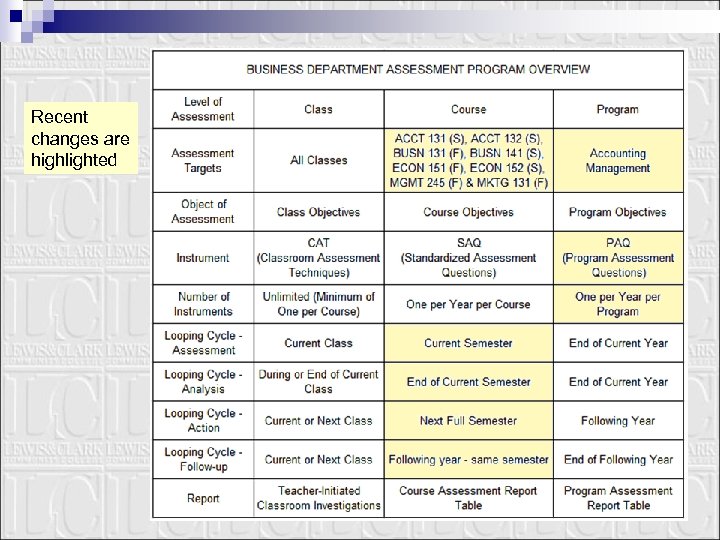Select the 'End of Current Semester' cell
This screenshot has height=540, width=720.
click(468, 382)
